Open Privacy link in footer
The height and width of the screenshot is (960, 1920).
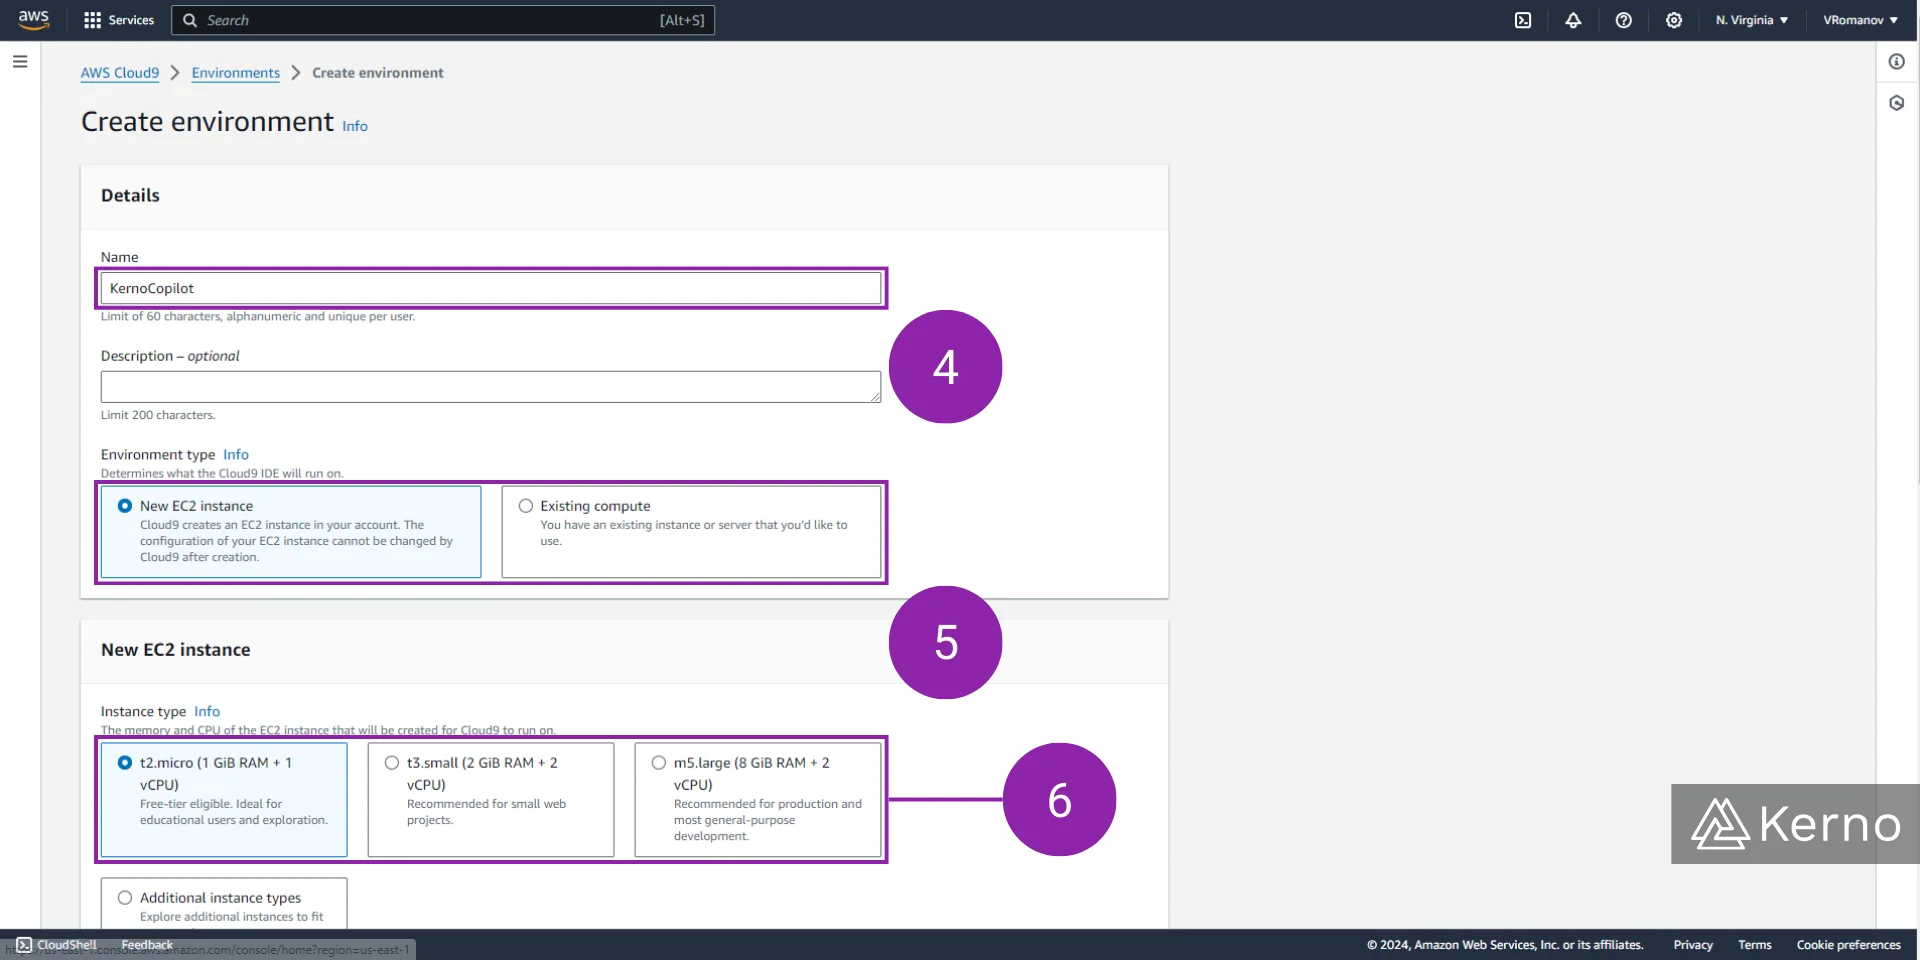point(1693,945)
